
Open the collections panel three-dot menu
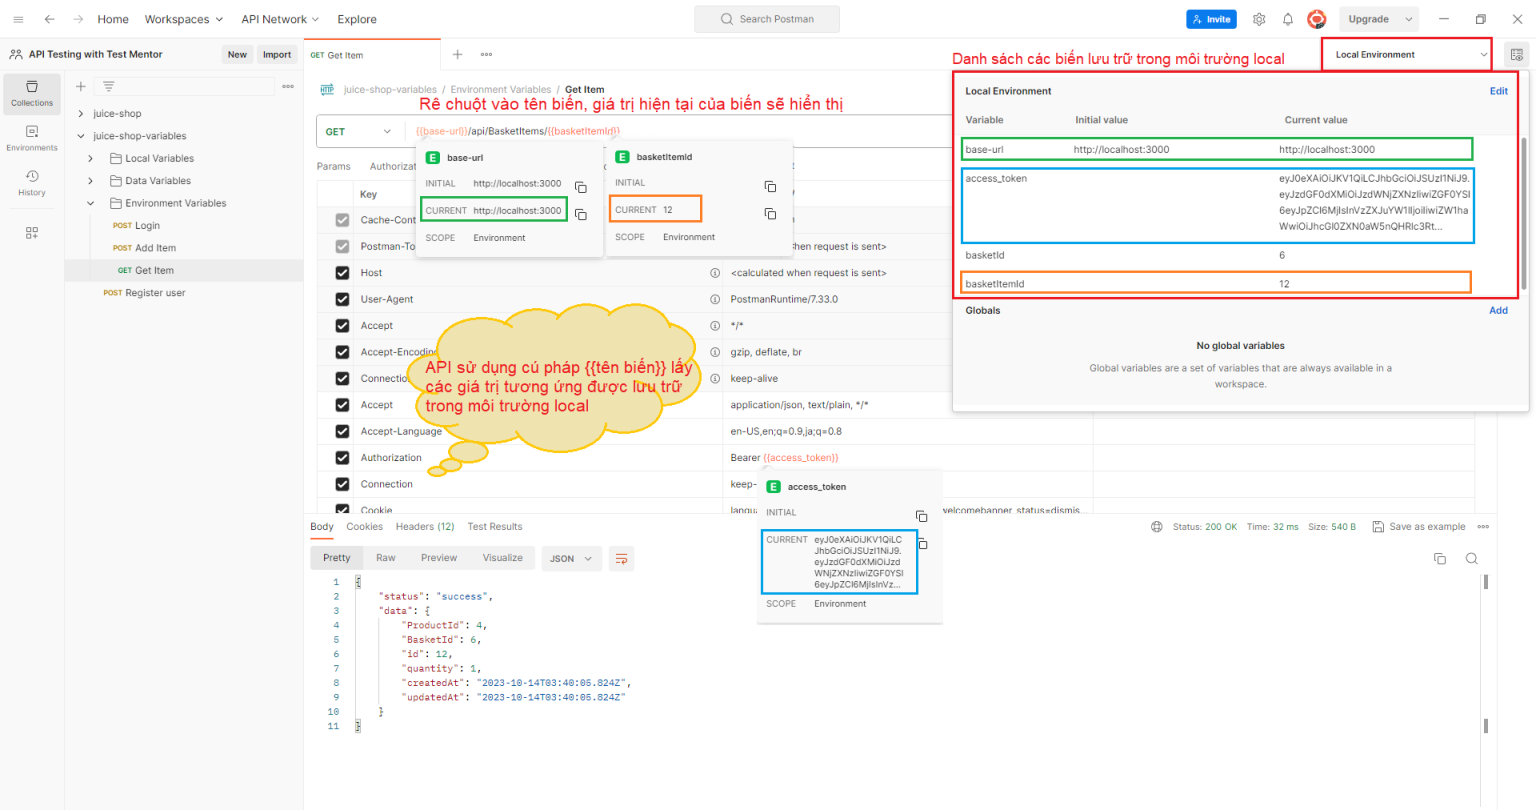[x=288, y=86]
